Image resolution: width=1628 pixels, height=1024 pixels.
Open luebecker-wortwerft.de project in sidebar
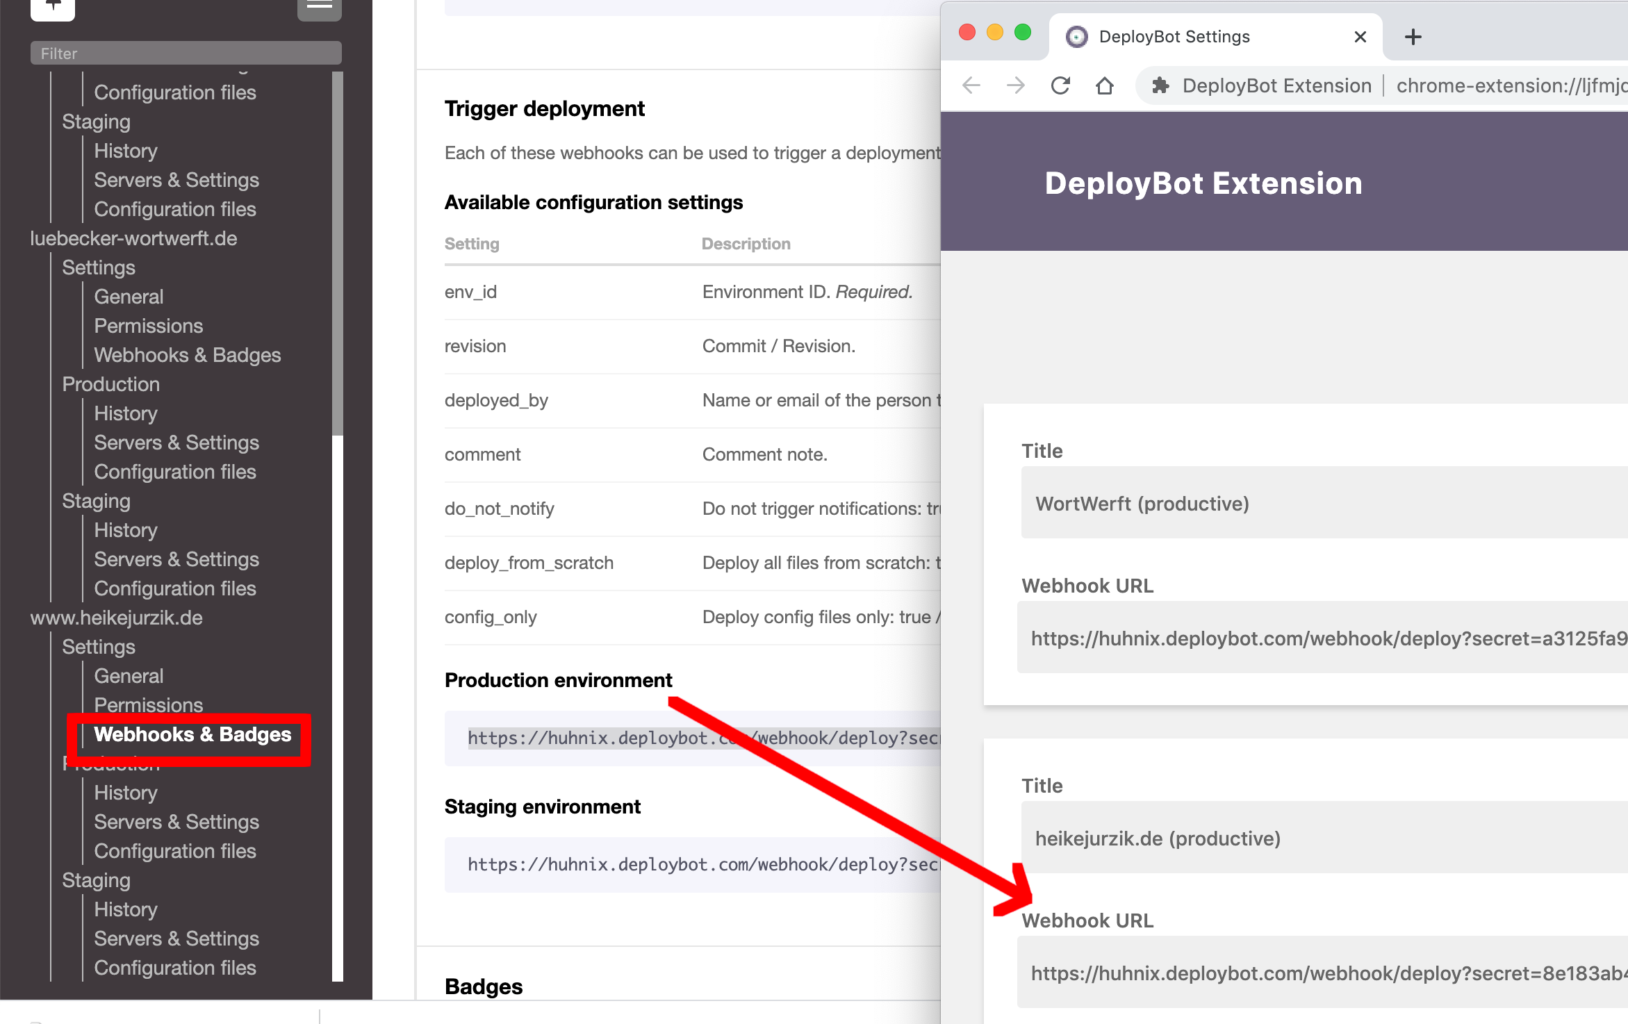pos(133,238)
